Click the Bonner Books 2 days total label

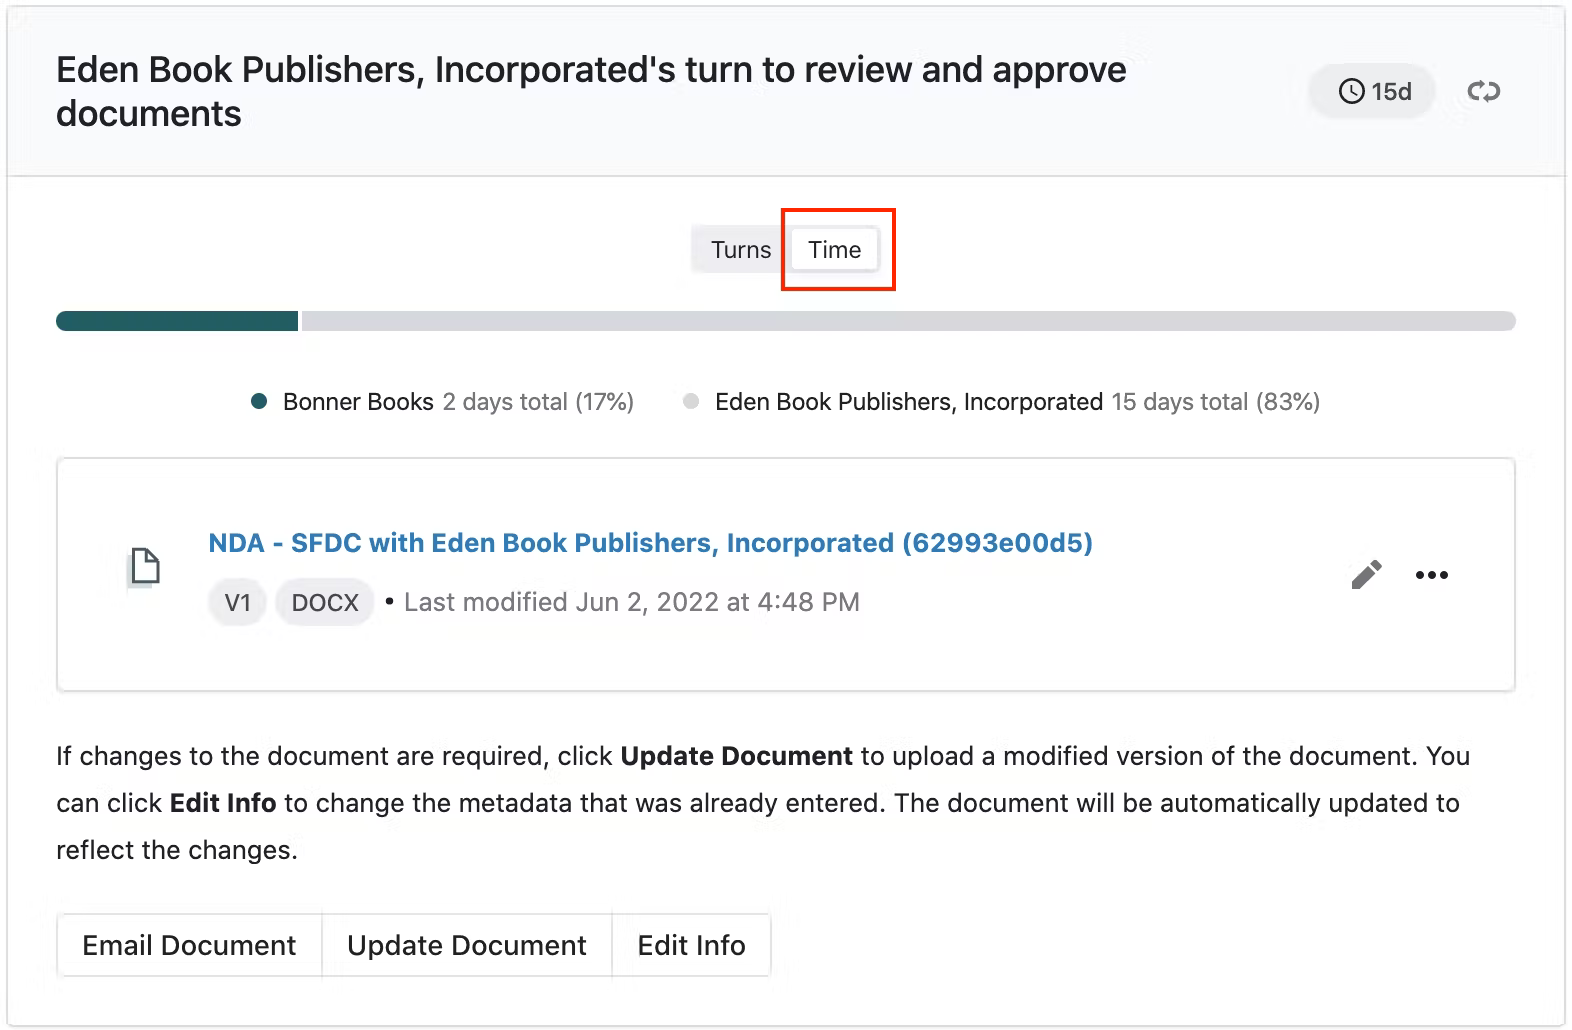pyautogui.click(x=458, y=402)
